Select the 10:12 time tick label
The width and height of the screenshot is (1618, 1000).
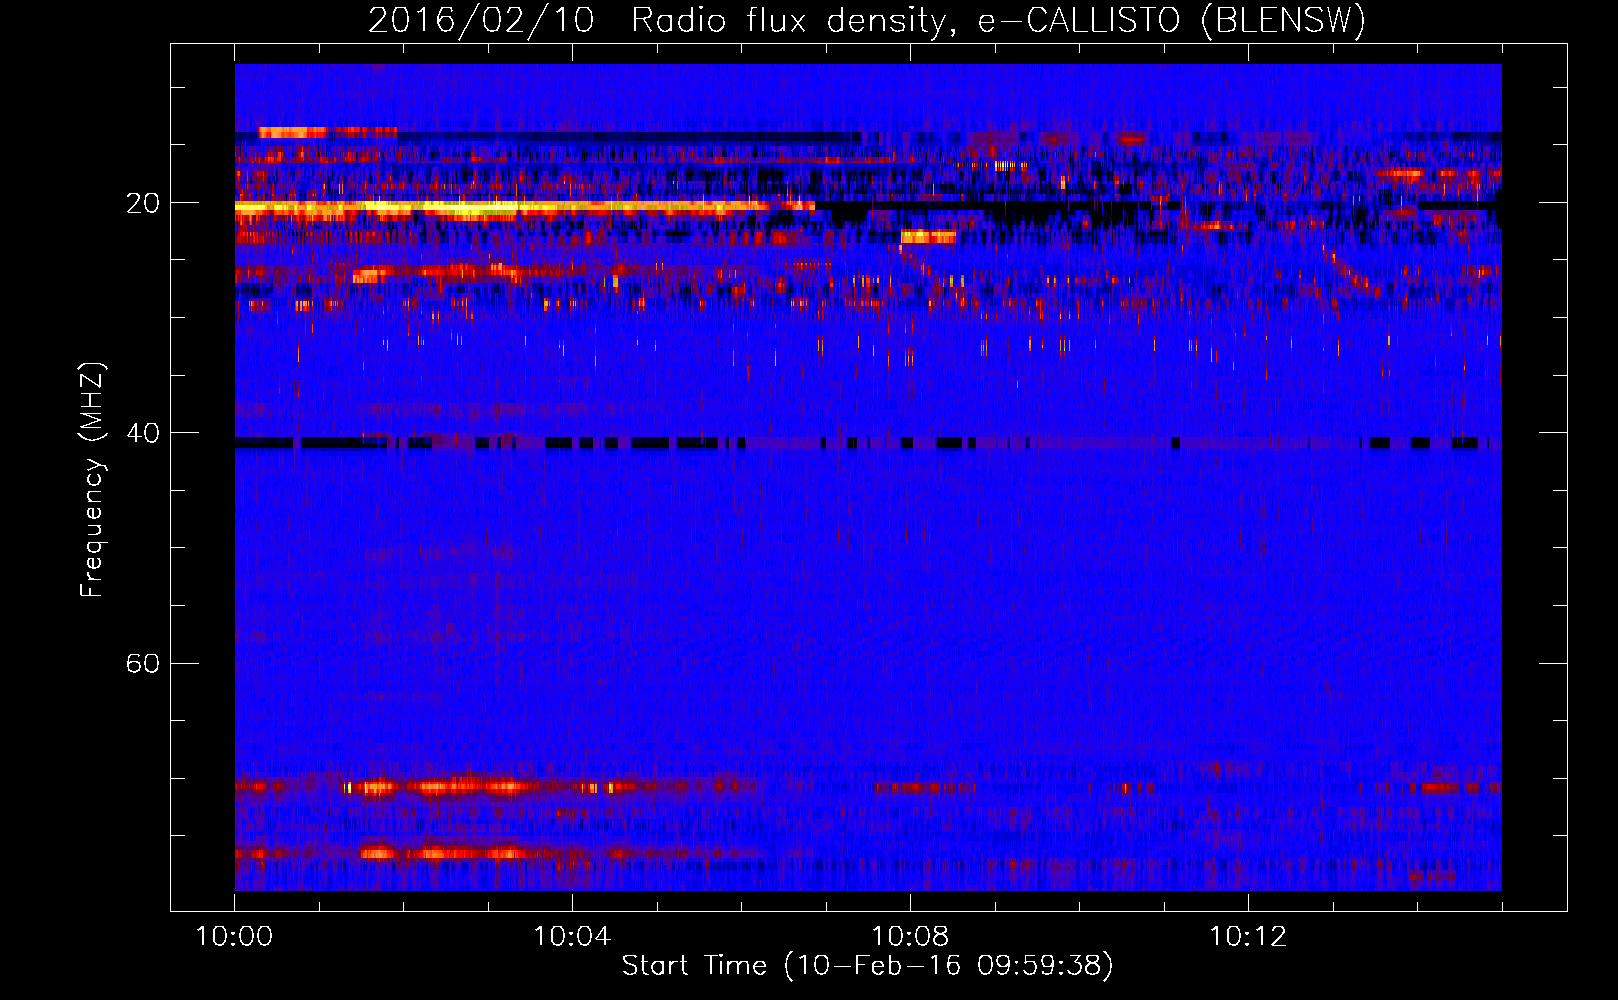coord(1248,937)
